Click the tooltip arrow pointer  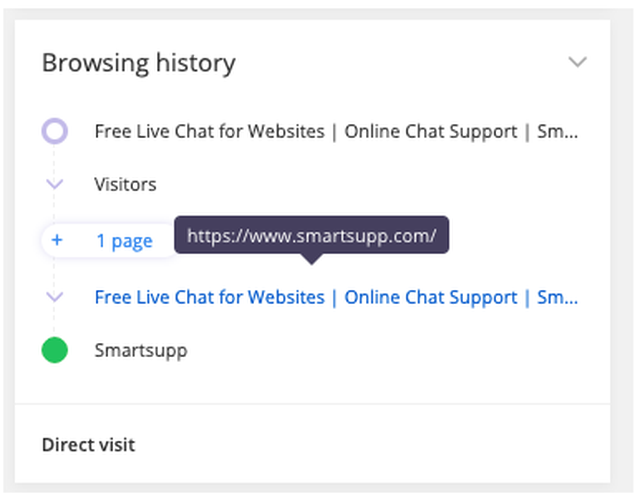[311, 259]
